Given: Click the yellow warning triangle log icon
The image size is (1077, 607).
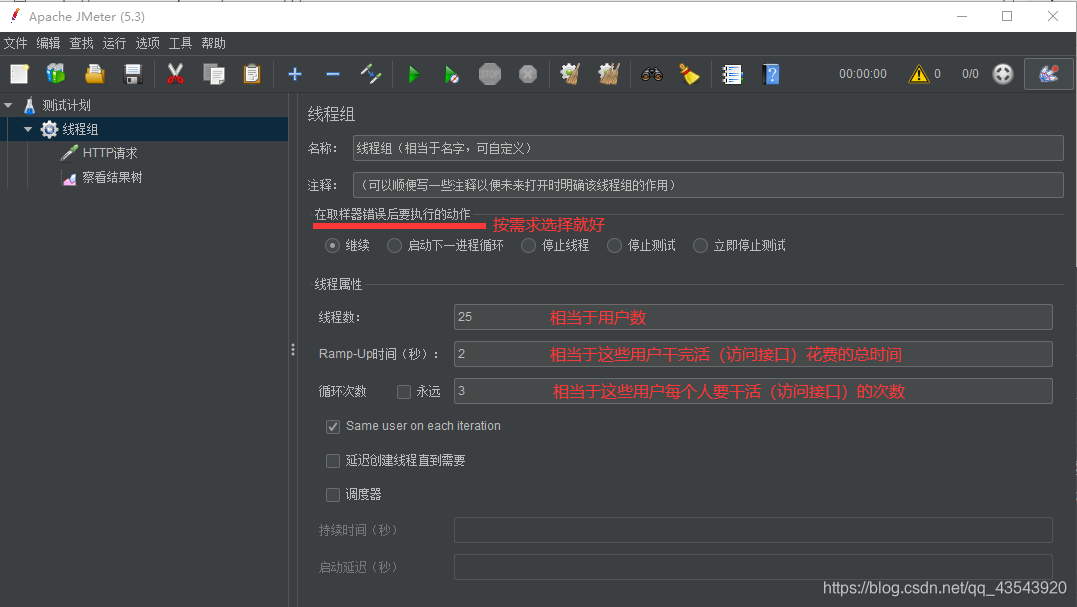Looking at the screenshot, I should click(918, 74).
